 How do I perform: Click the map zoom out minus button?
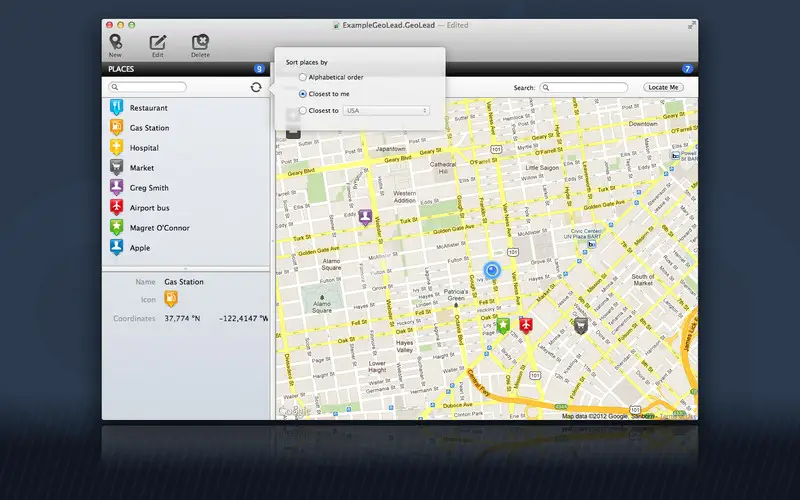click(293, 132)
